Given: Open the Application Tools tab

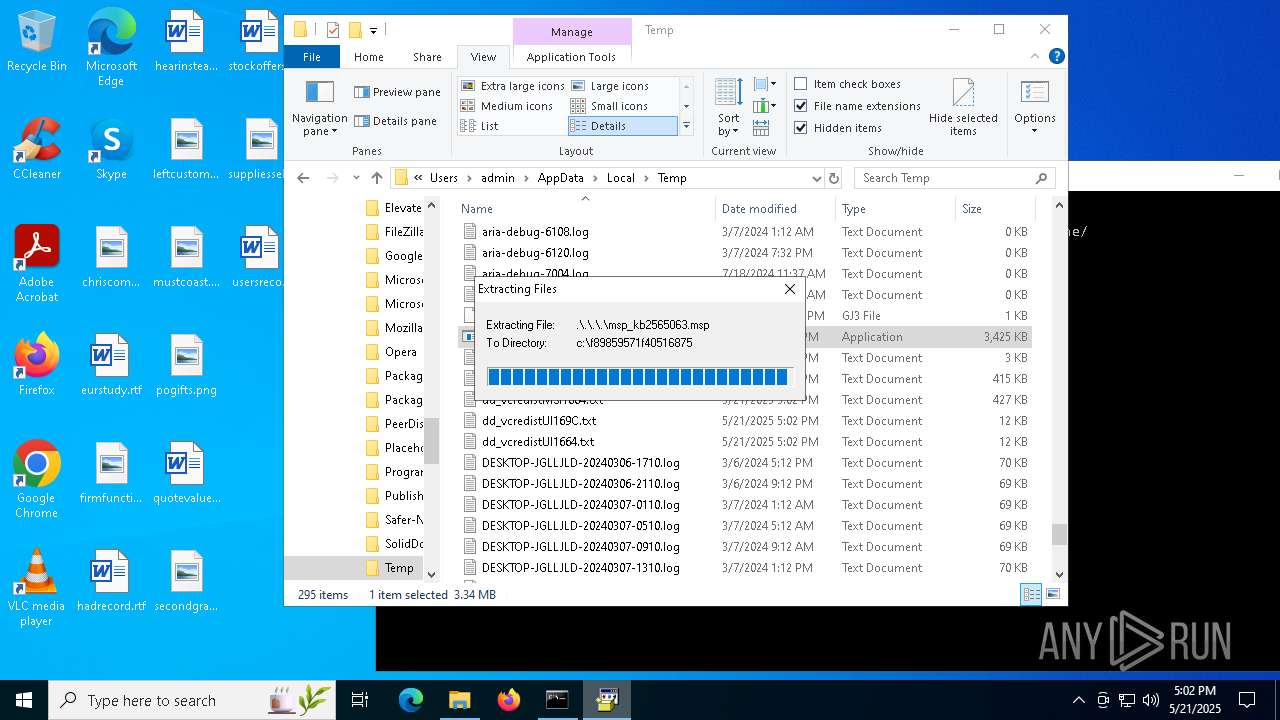Looking at the screenshot, I should (571, 57).
